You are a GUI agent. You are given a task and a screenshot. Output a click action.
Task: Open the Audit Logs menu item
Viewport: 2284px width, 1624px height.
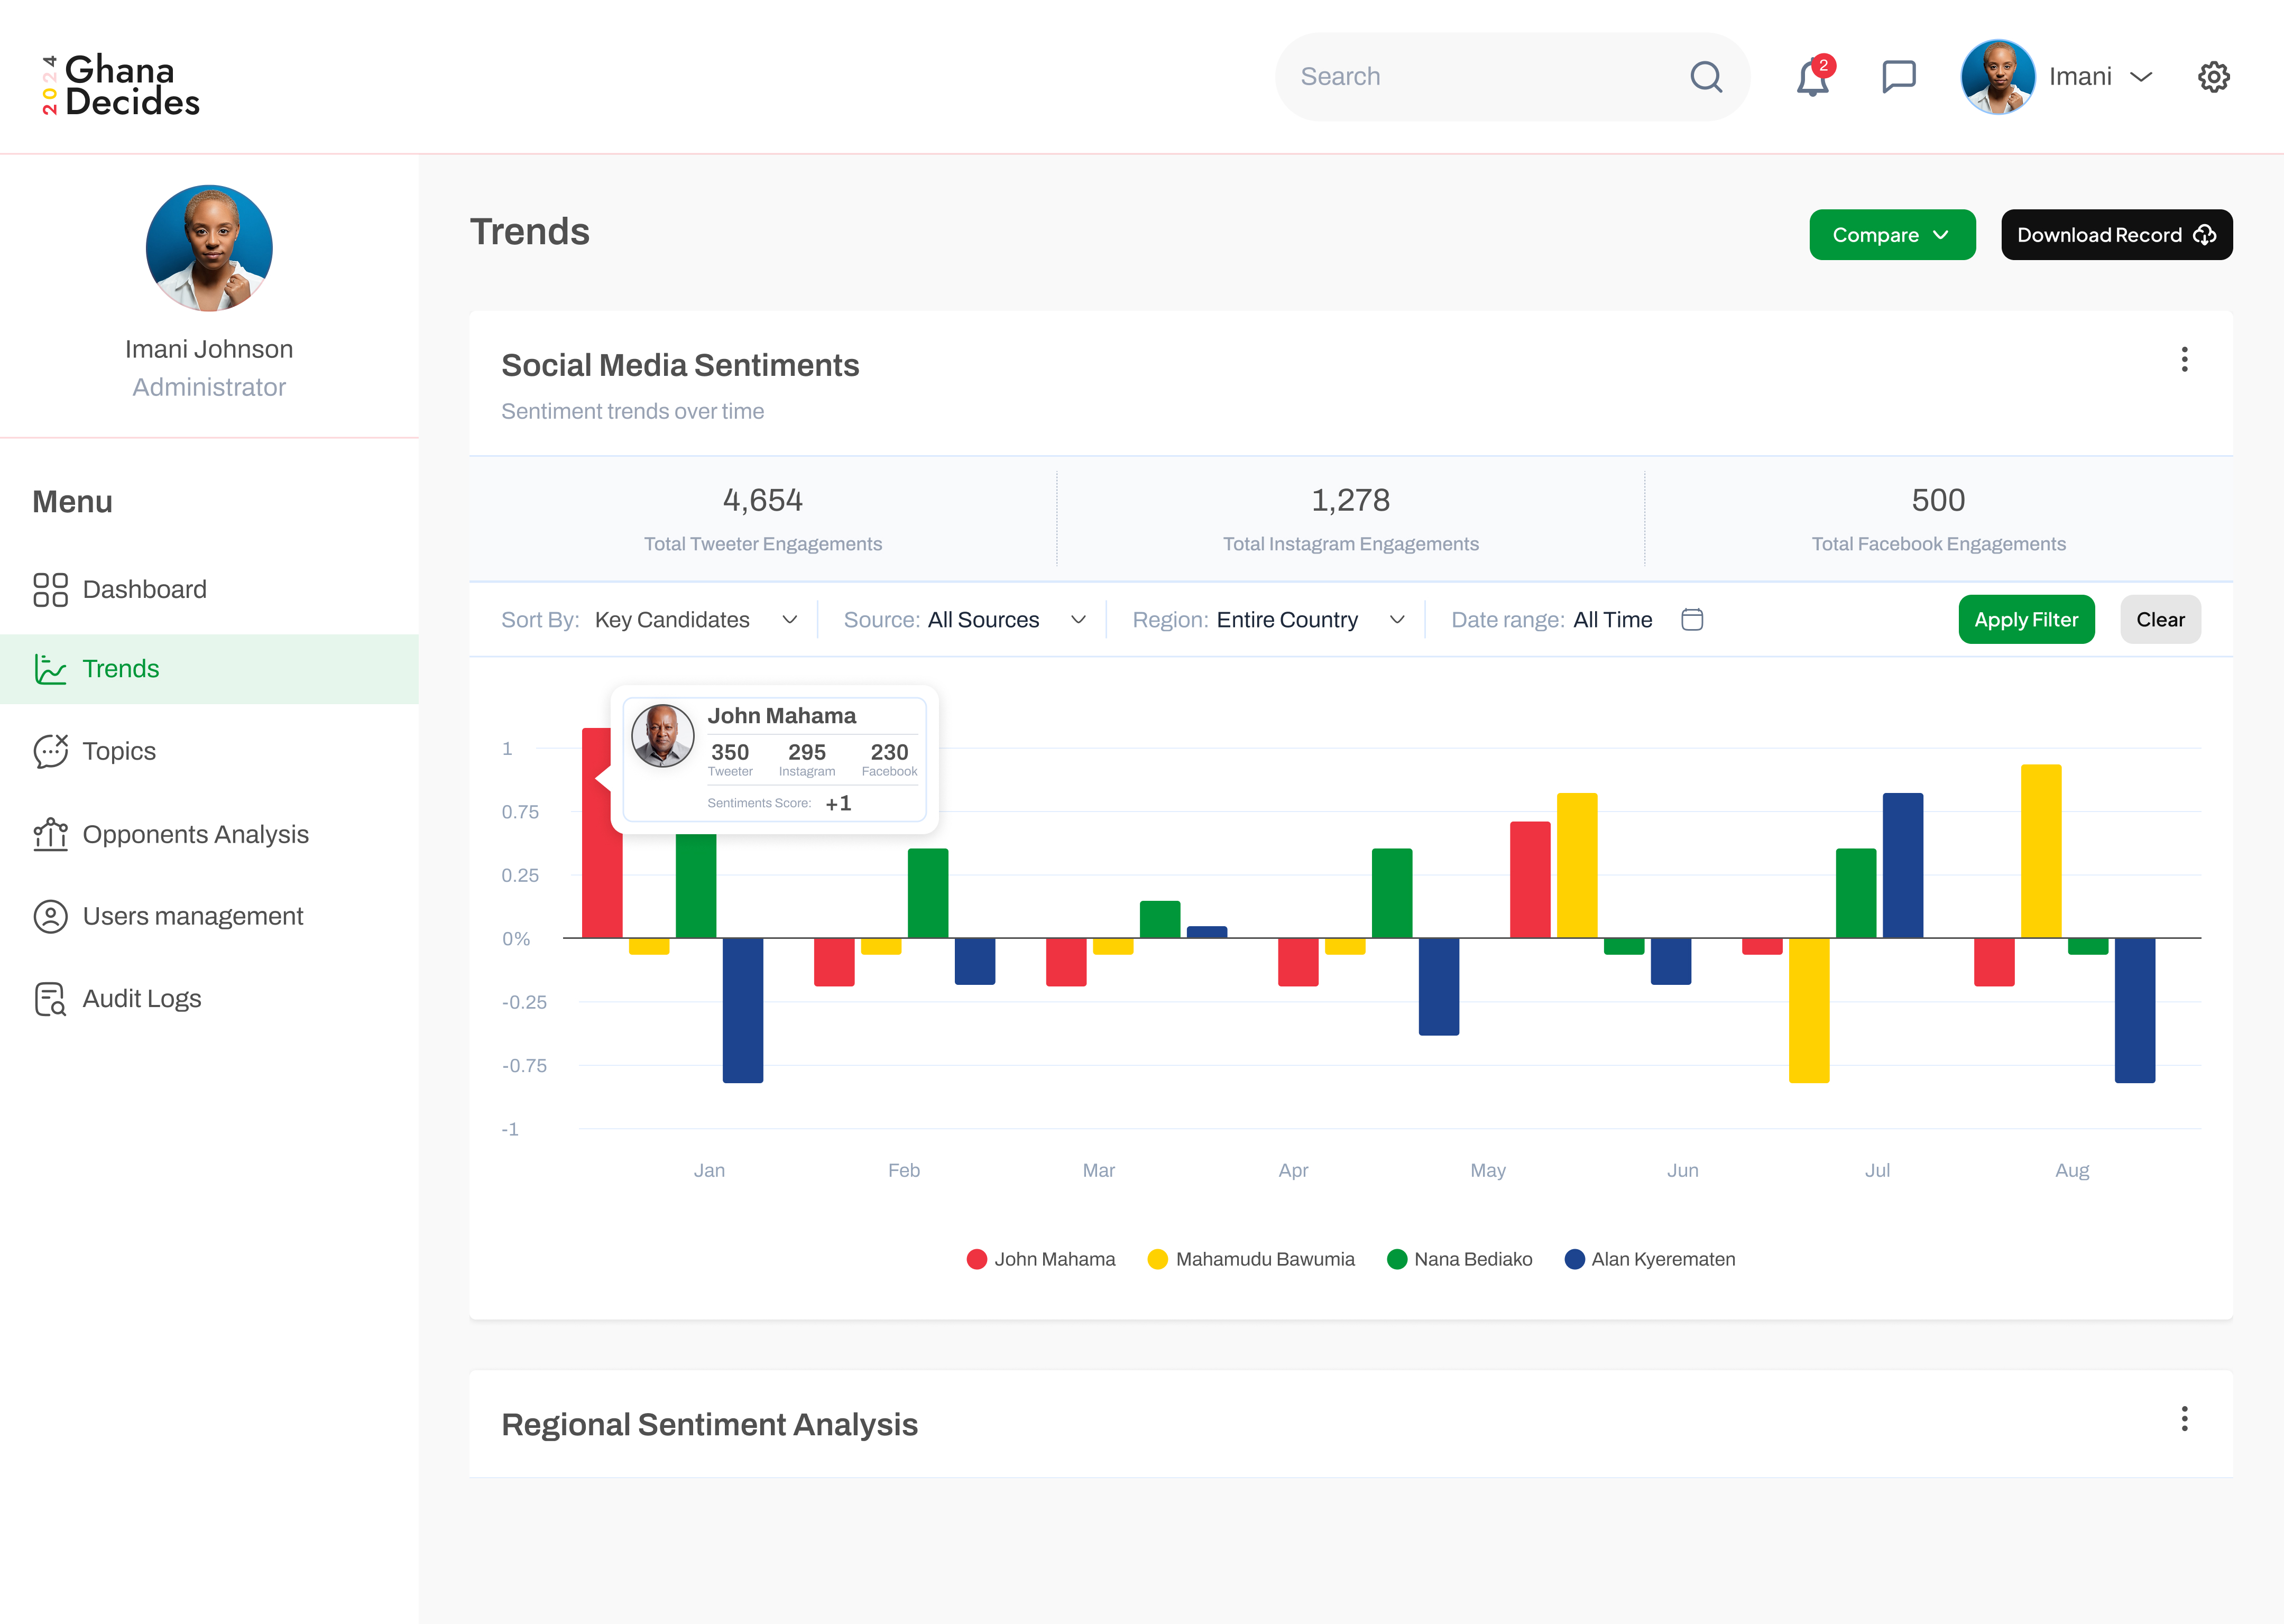coord(142,998)
